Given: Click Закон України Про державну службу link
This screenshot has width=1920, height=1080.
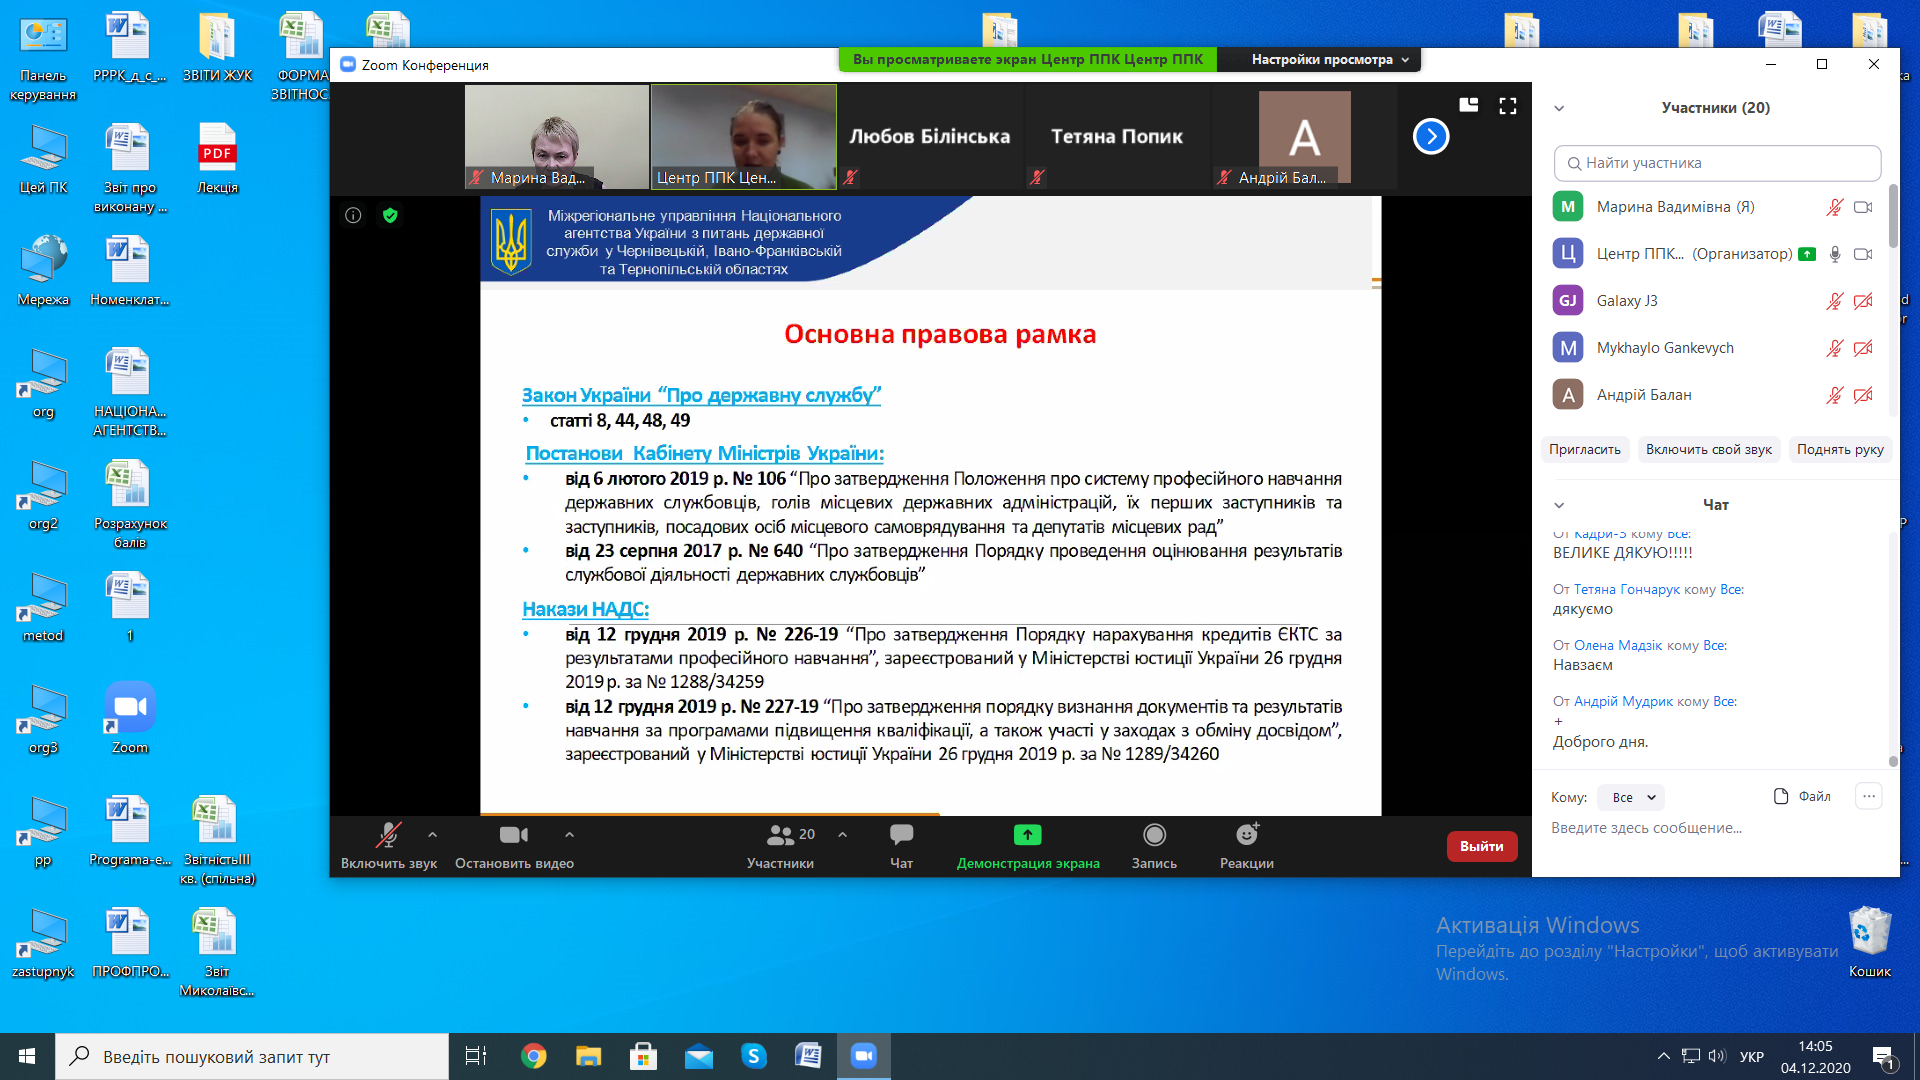Looking at the screenshot, I should pos(701,395).
